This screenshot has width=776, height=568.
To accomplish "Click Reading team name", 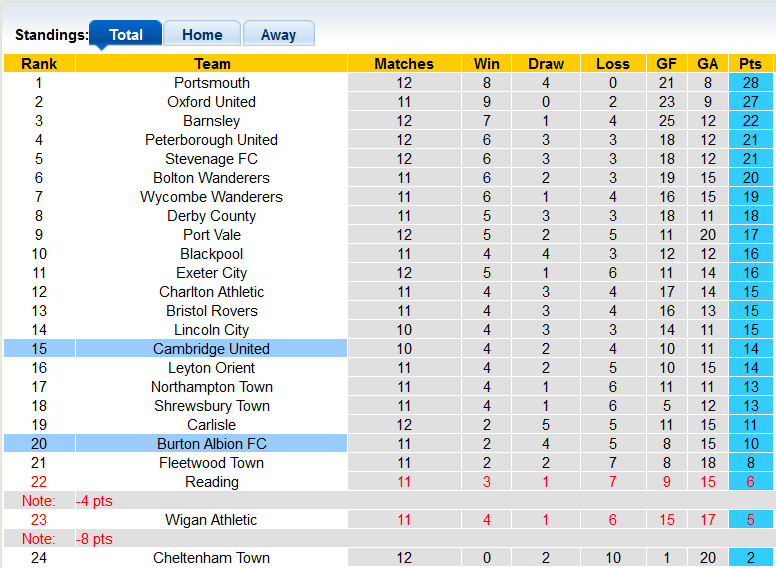I will 212,482.
